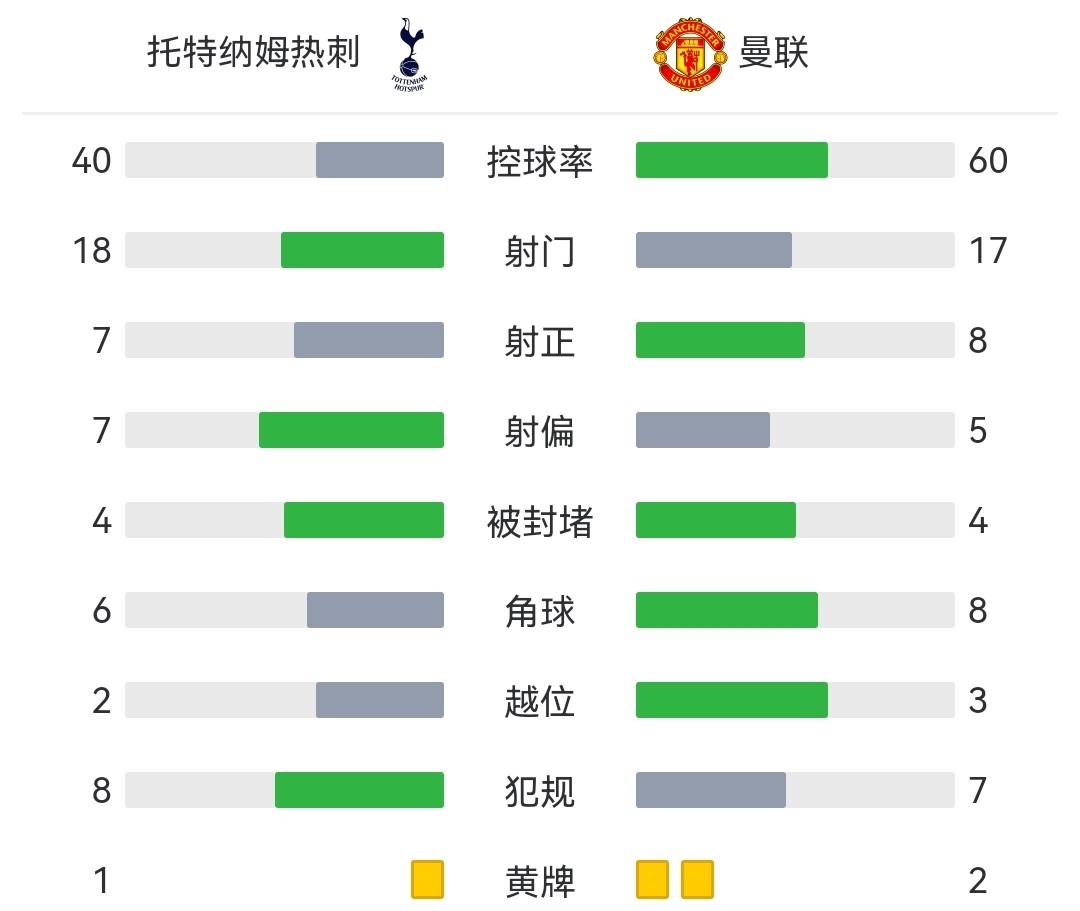Click the Manchester United club crest

click(x=690, y=53)
